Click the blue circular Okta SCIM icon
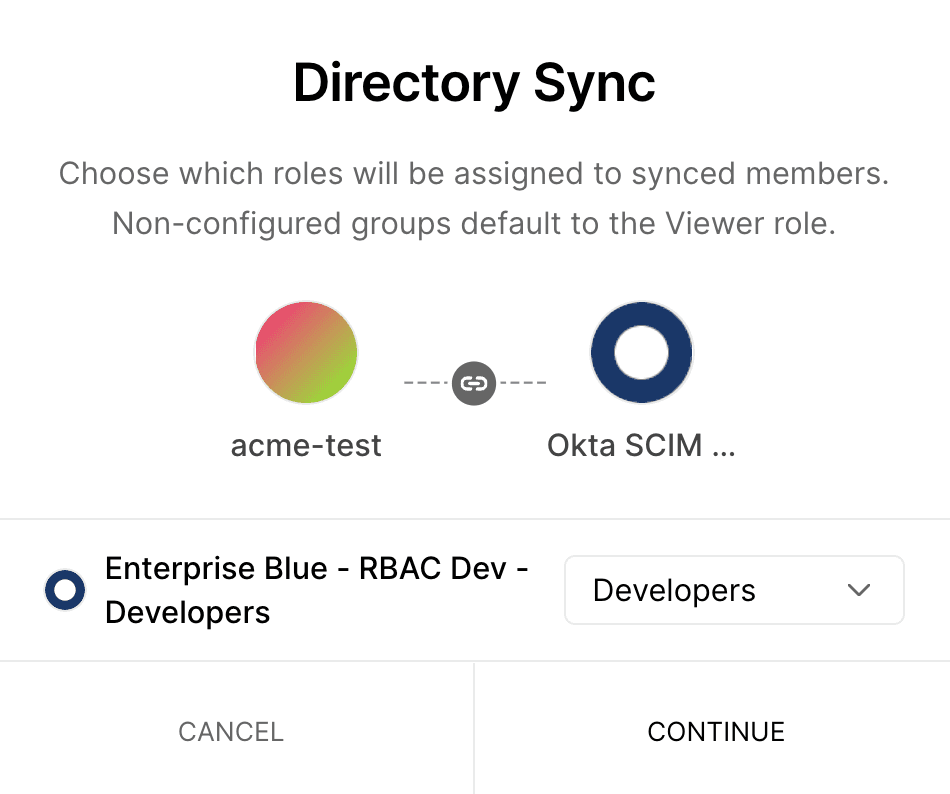The height and width of the screenshot is (794, 950). [x=641, y=352]
